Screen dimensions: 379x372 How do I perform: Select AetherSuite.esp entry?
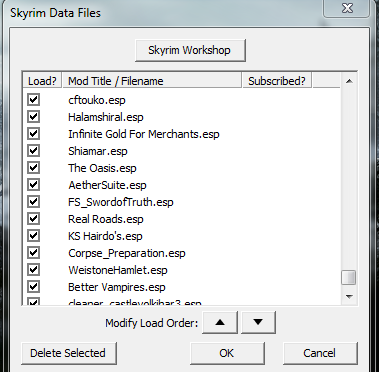(x=107, y=185)
